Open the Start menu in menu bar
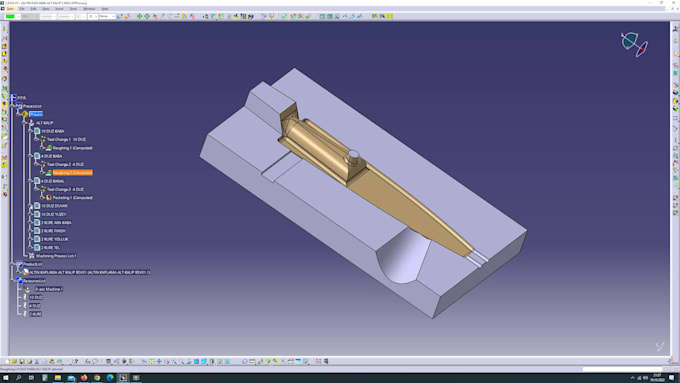The height and width of the screenshot is (383, 680). point(10,9)
